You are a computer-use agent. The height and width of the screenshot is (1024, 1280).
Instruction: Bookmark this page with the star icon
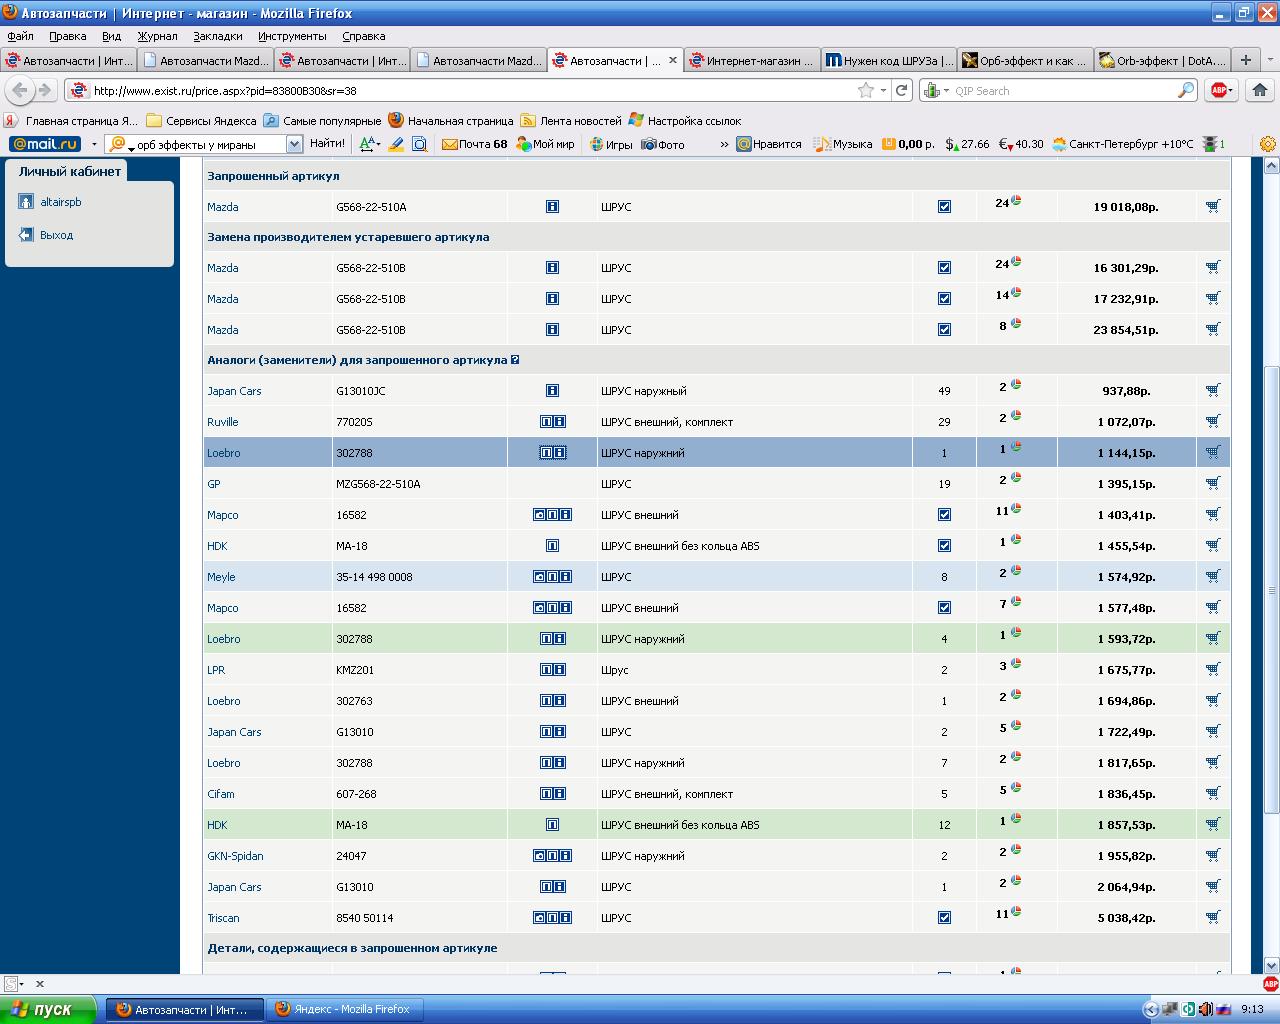pyautogui.click(x=865, y=90)
